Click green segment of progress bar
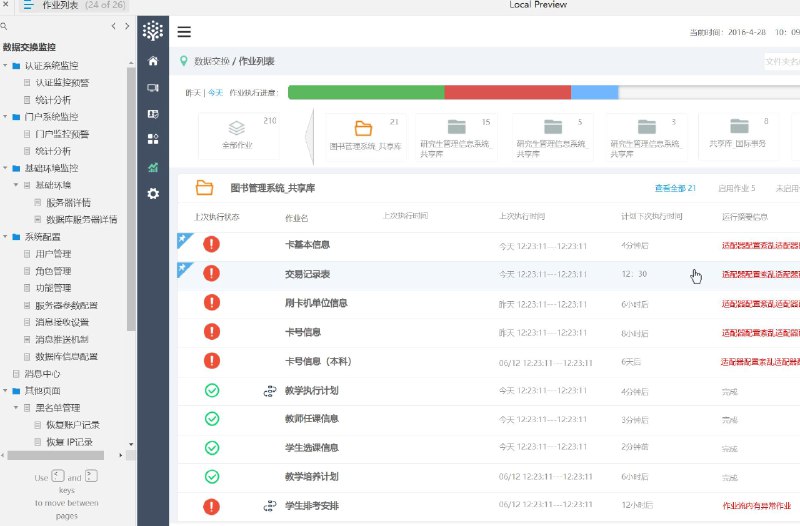Screen dimensions: 800x526 click(x=366, y=92)
